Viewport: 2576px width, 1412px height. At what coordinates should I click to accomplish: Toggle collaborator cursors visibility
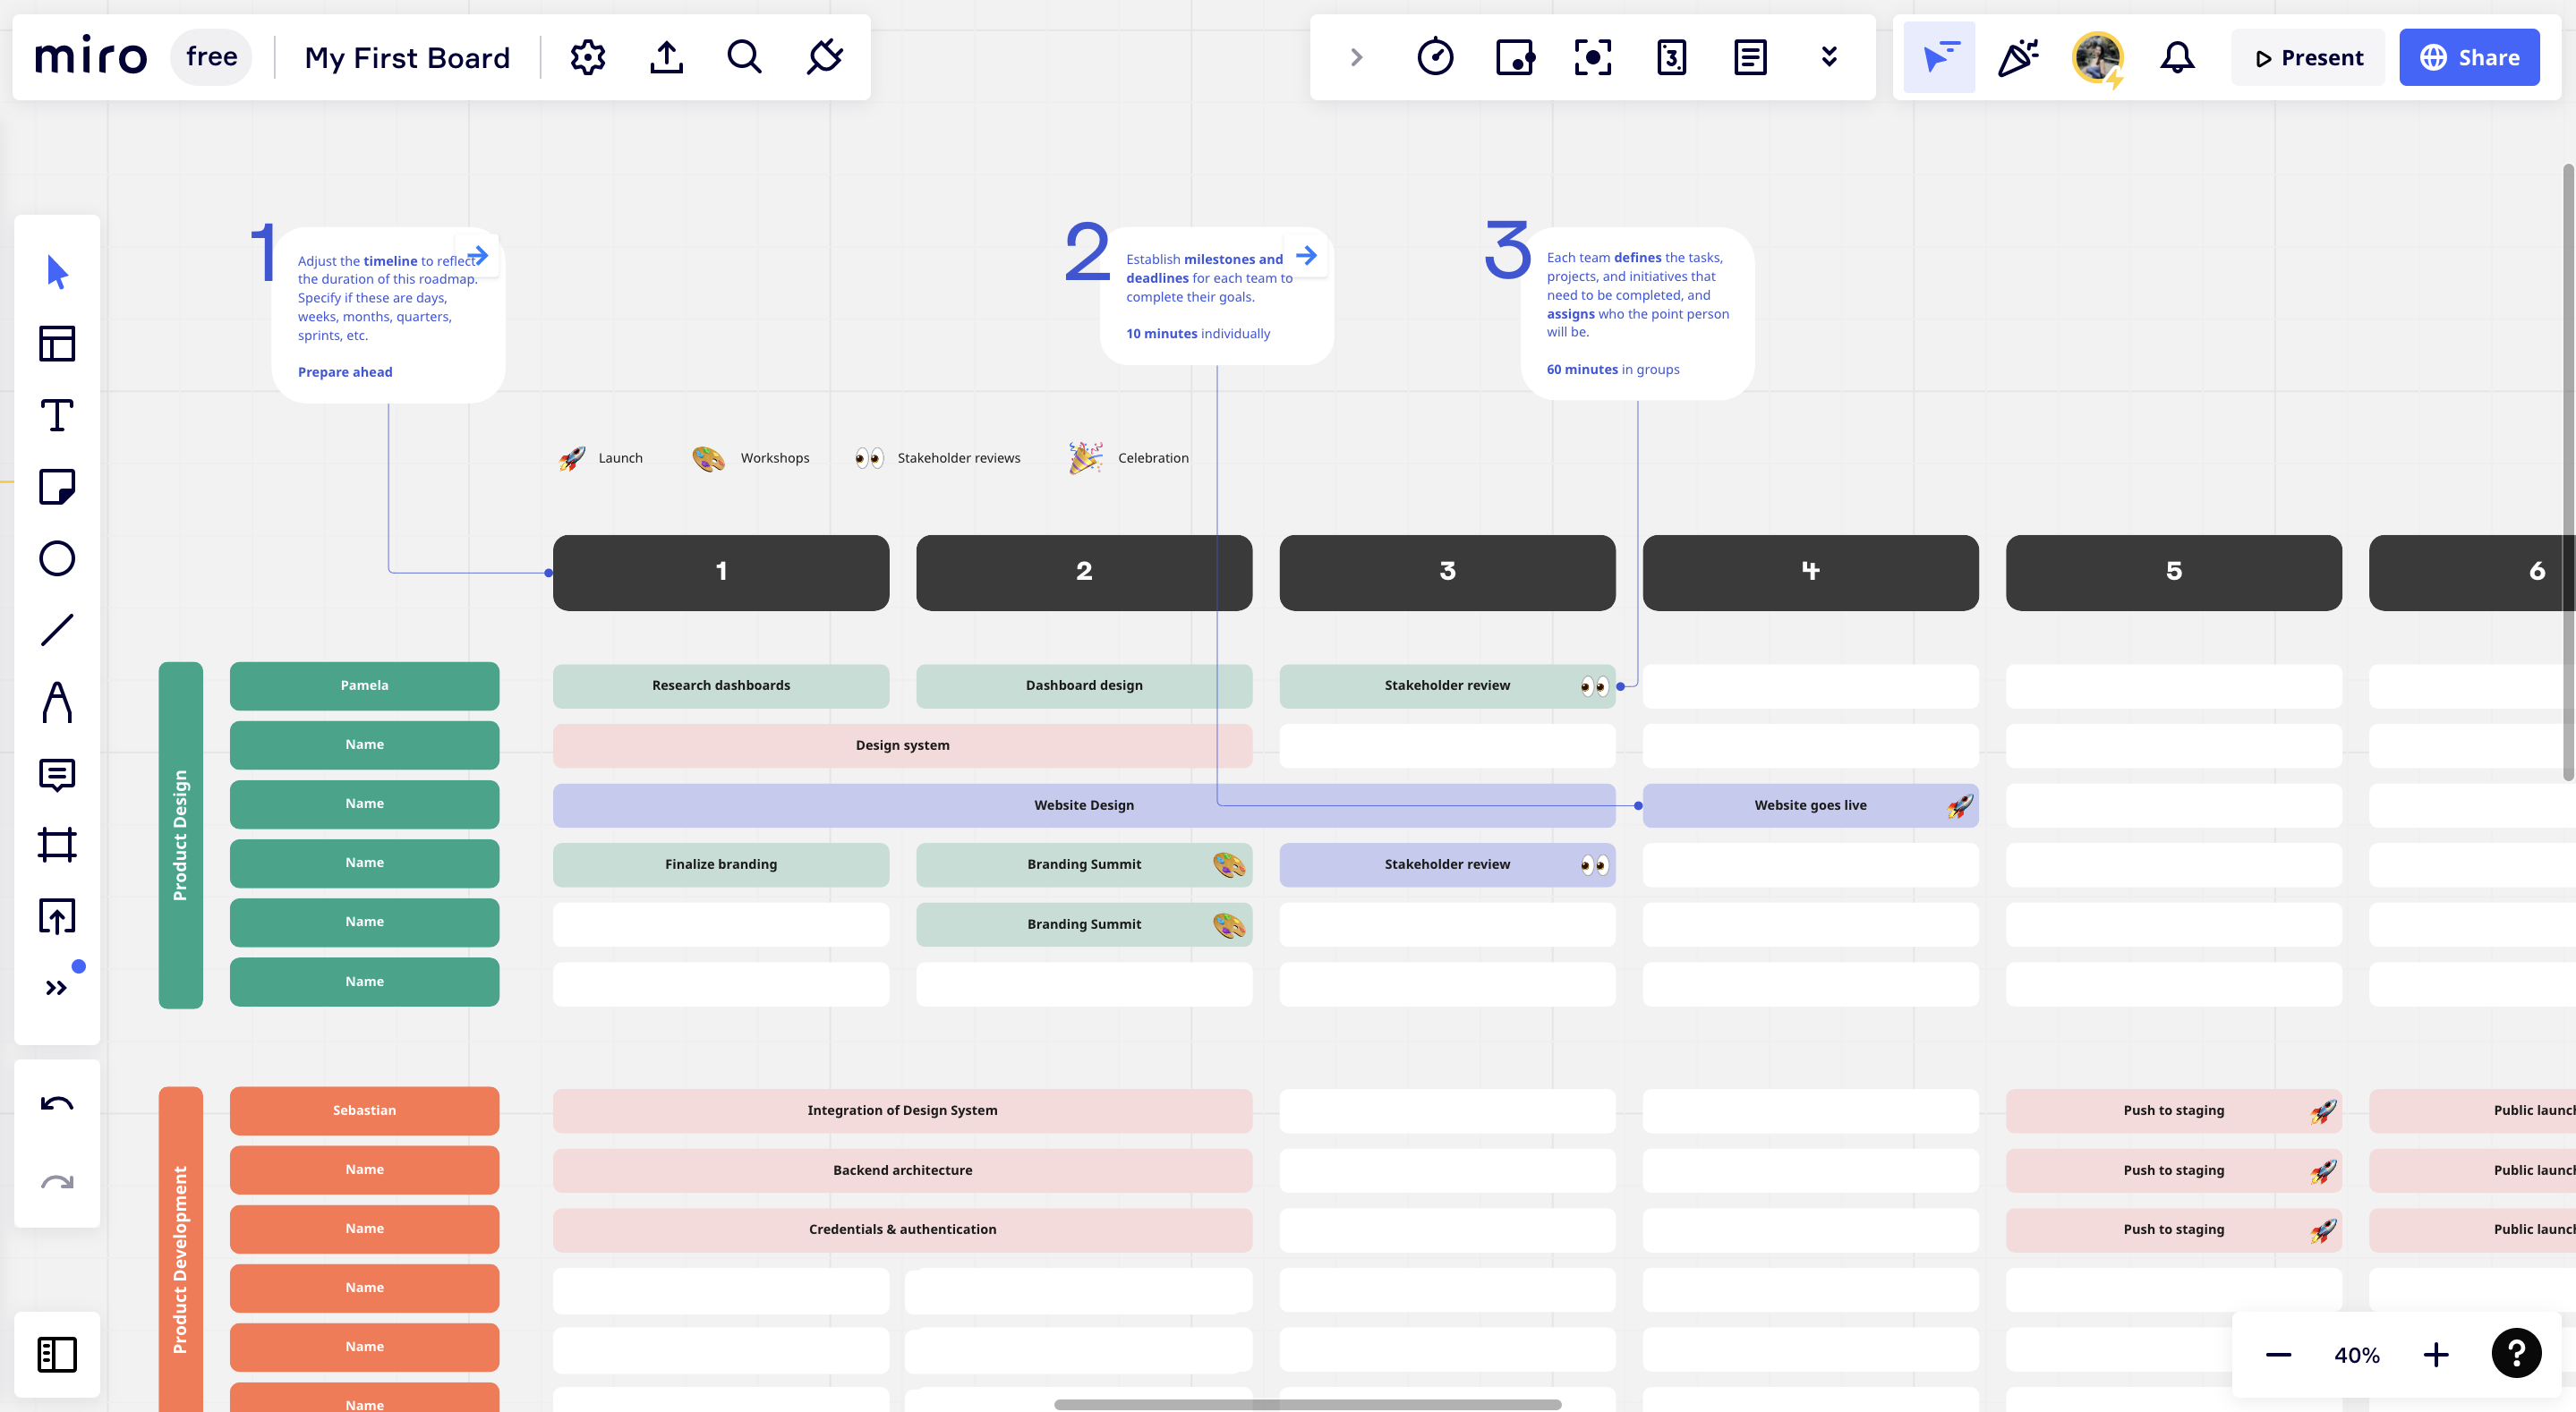(x=1939, y=57)
